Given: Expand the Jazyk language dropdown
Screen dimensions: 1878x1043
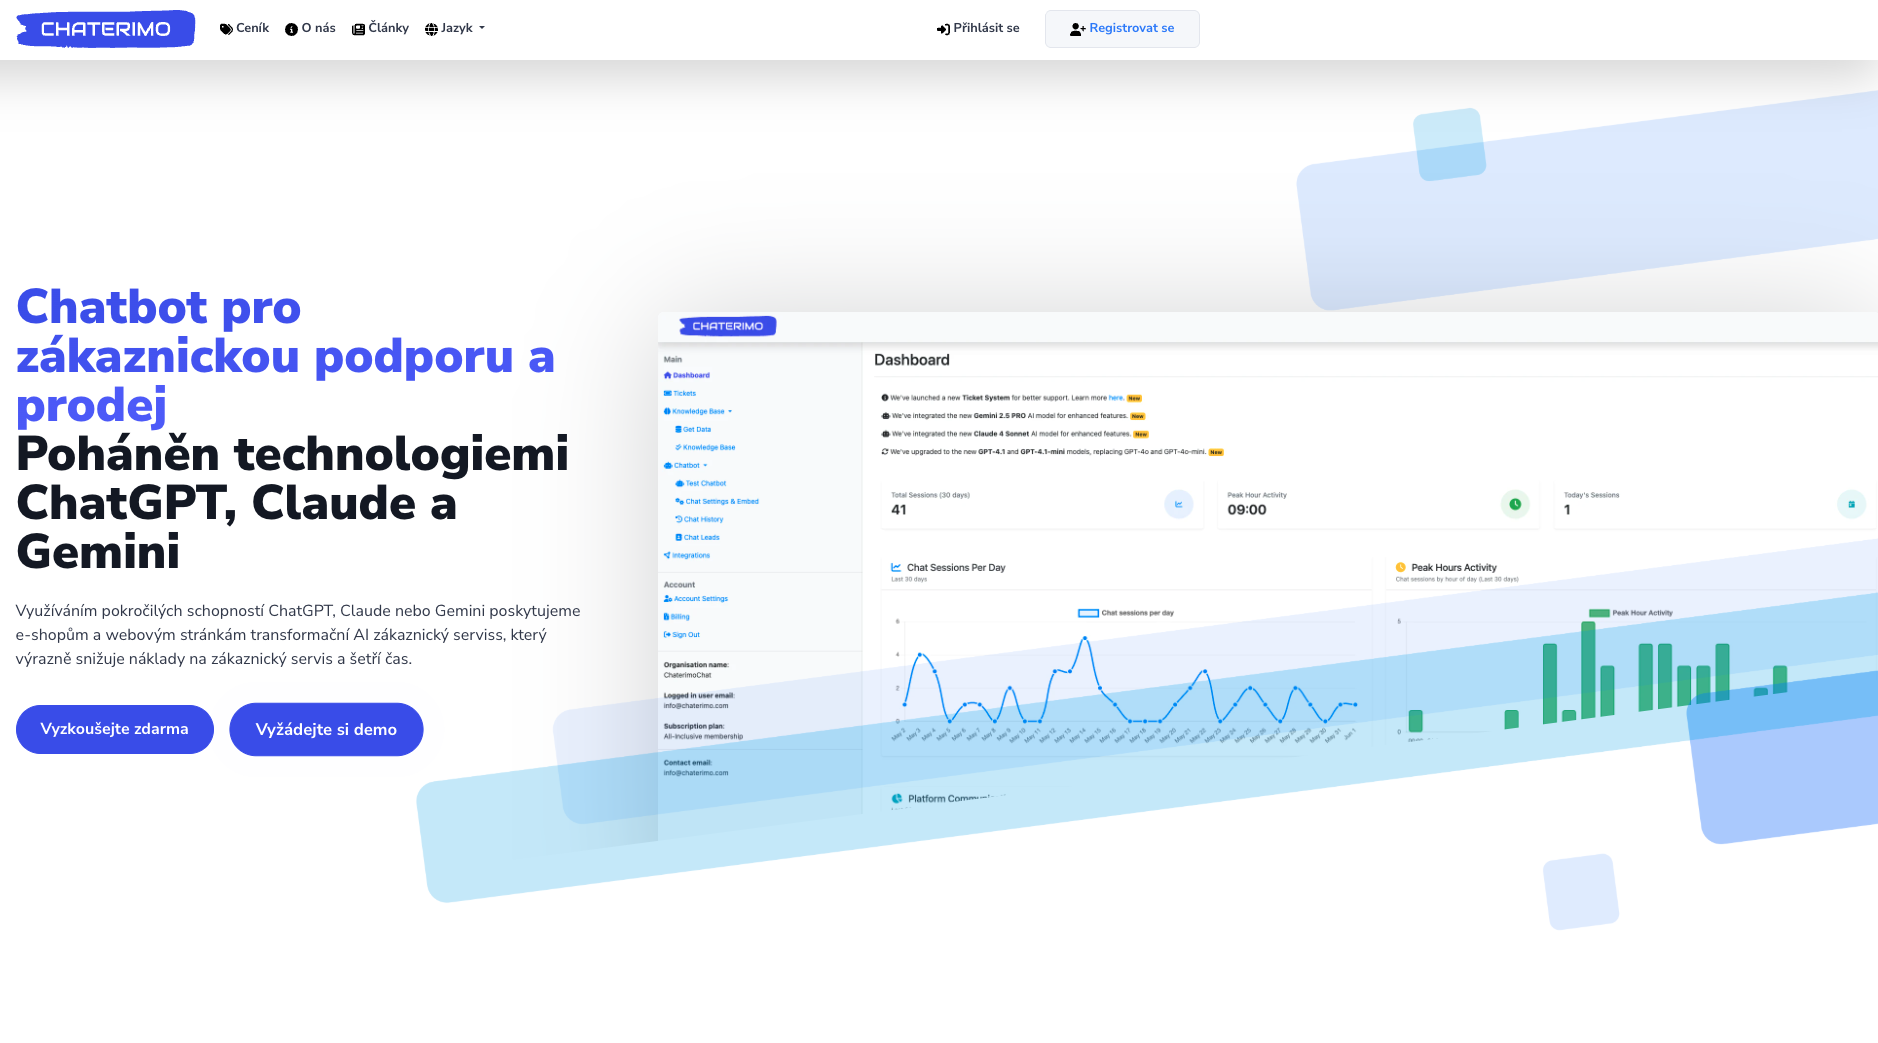Looking at the screenshot, I should coord(455,28).
